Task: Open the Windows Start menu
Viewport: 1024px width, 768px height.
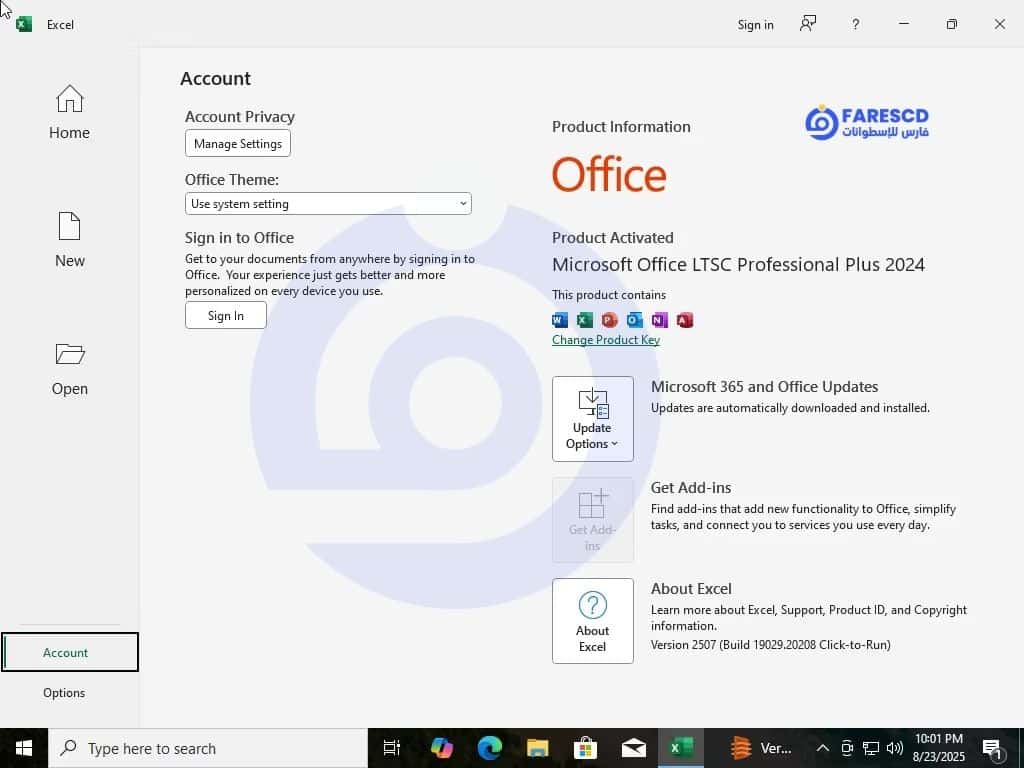Action: point(24,748)
